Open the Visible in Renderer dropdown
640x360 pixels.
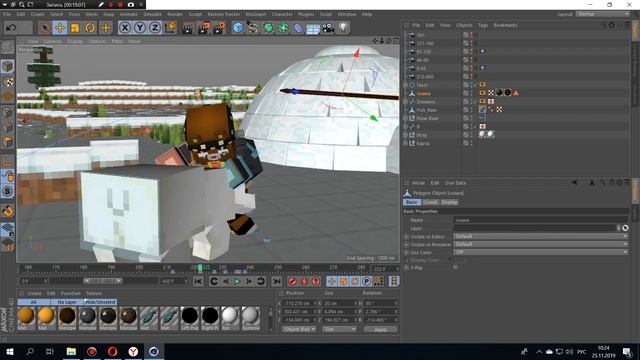point(540,244)
